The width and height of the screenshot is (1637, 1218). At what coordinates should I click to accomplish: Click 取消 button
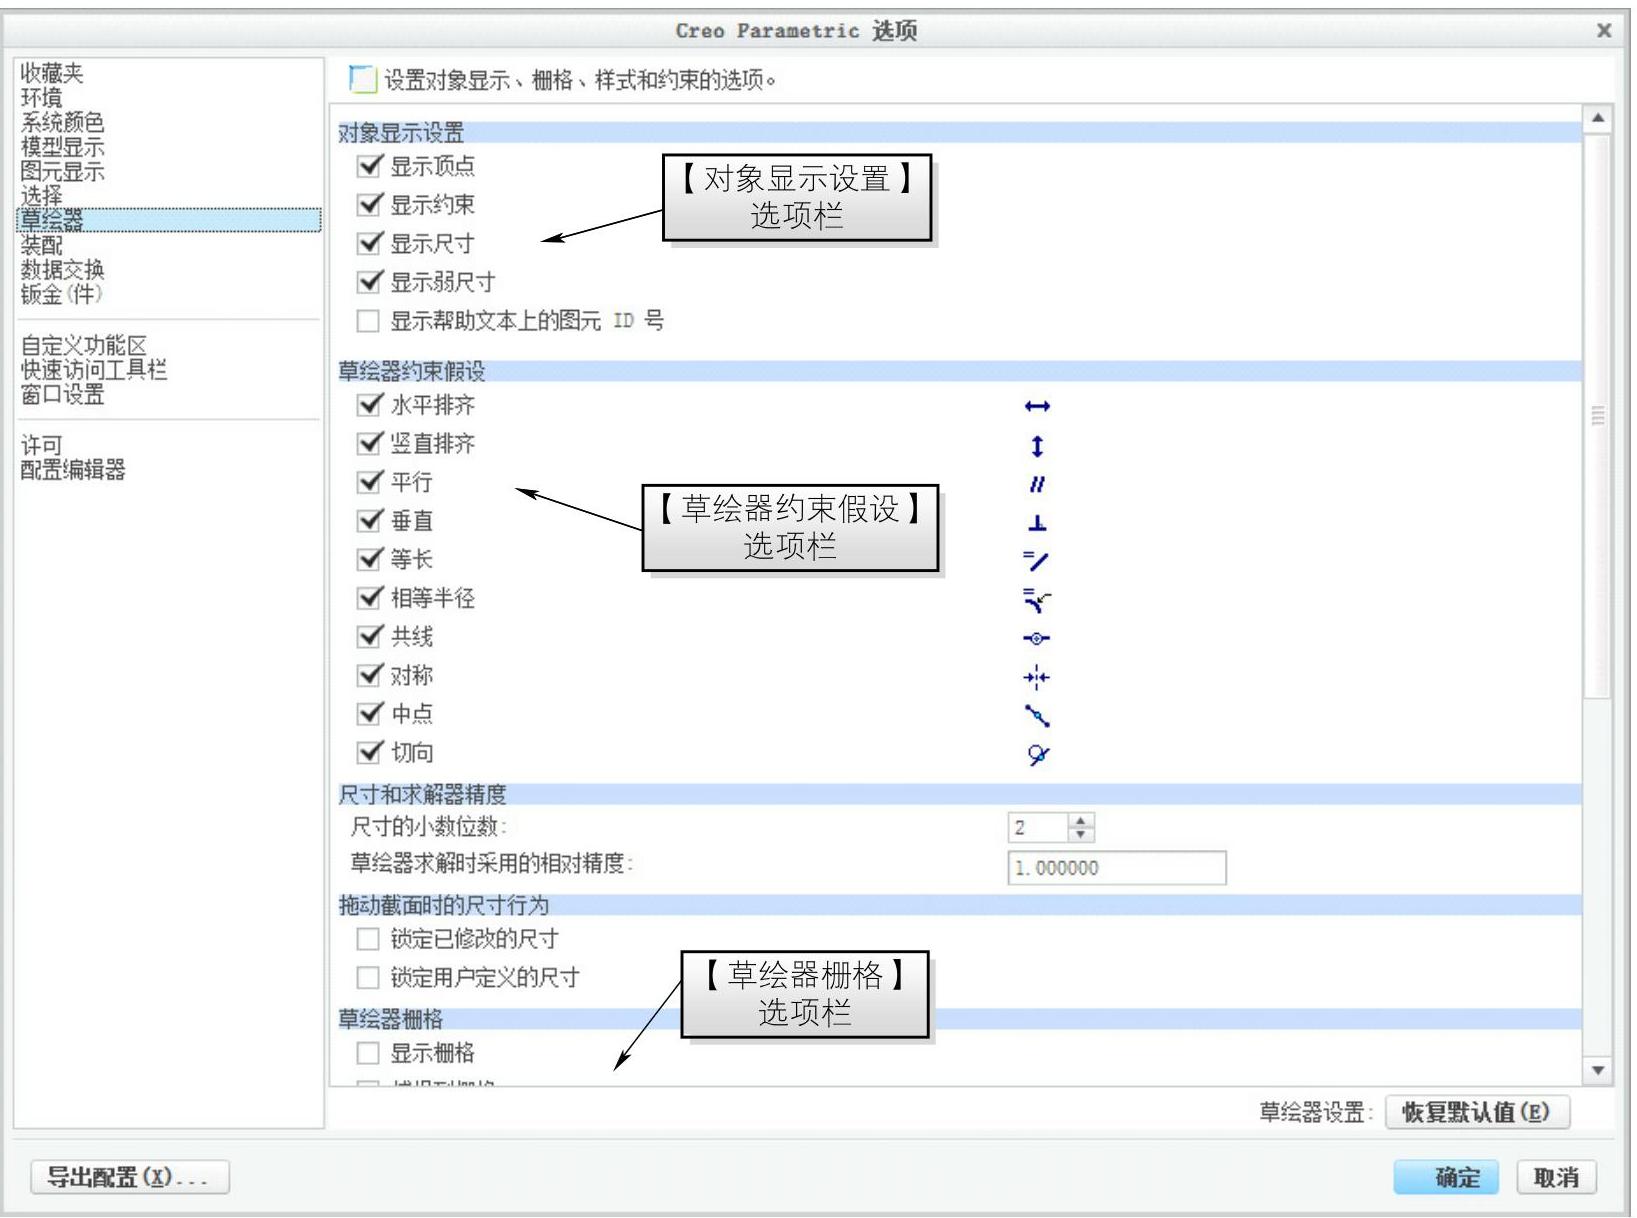pos(1556,1177)
